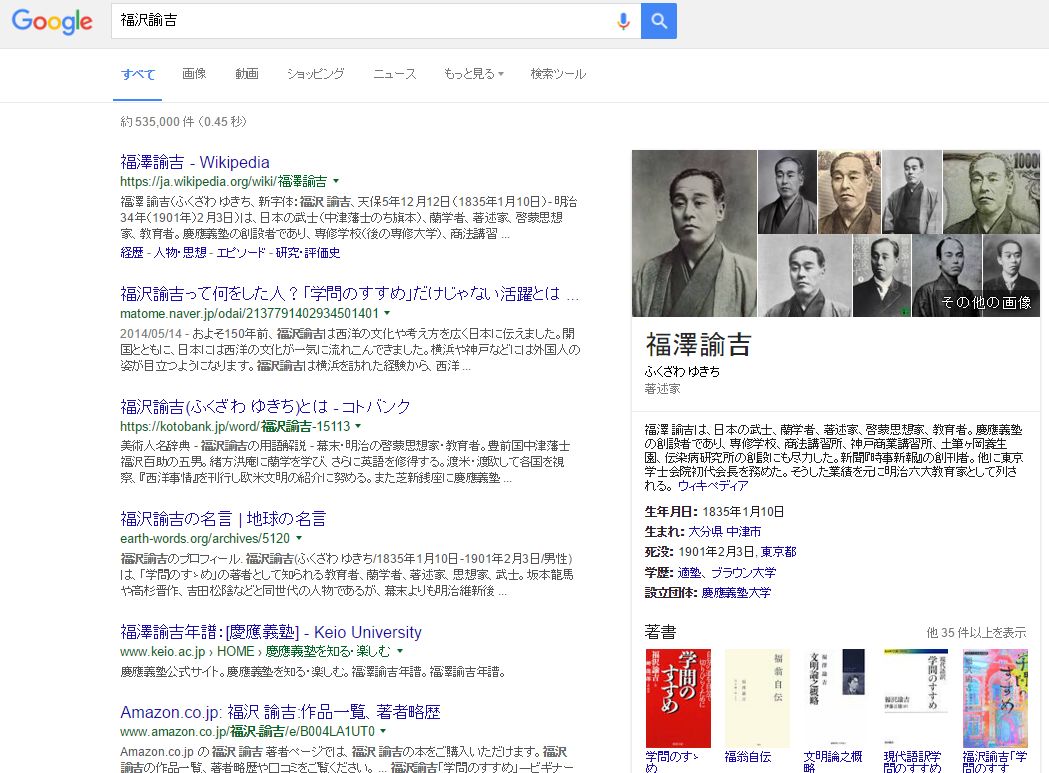Open the 現代語訳学問のすすめ book cover
Viewport: 1049px width, 773px height.
(916, 698)
